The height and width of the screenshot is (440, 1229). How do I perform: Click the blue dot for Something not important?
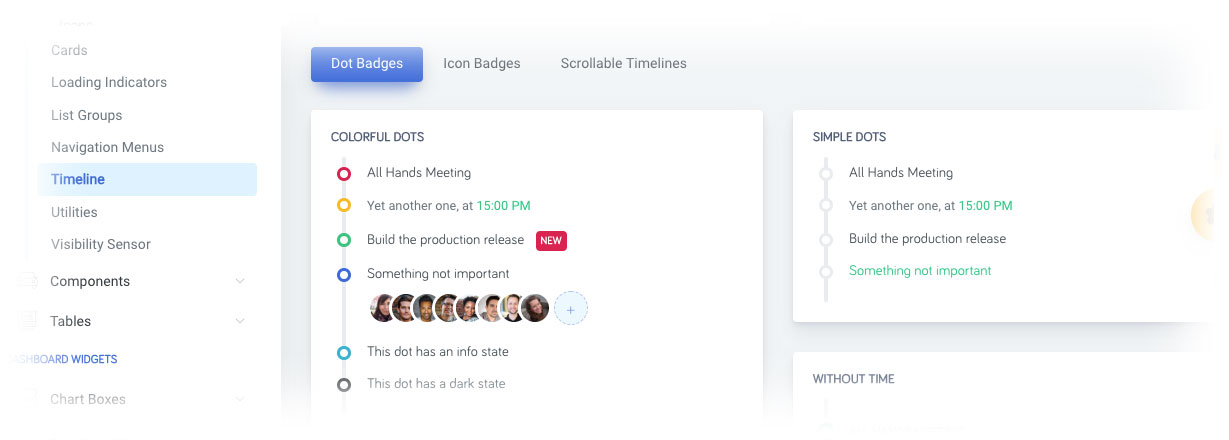click(344, 274)
